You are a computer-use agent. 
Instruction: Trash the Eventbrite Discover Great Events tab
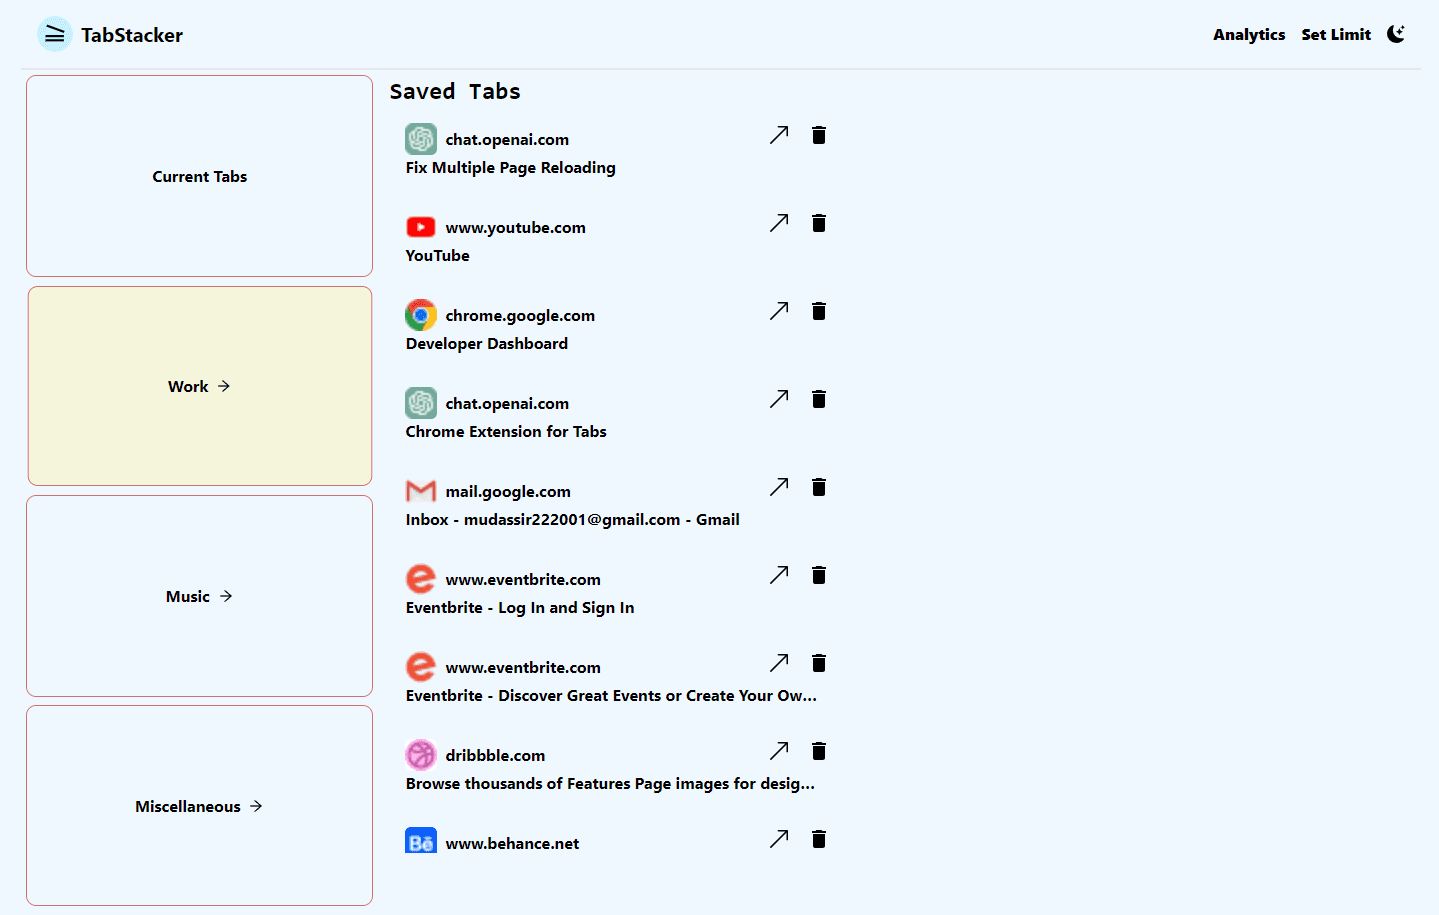pyautogui.click(x=819, y=663)
